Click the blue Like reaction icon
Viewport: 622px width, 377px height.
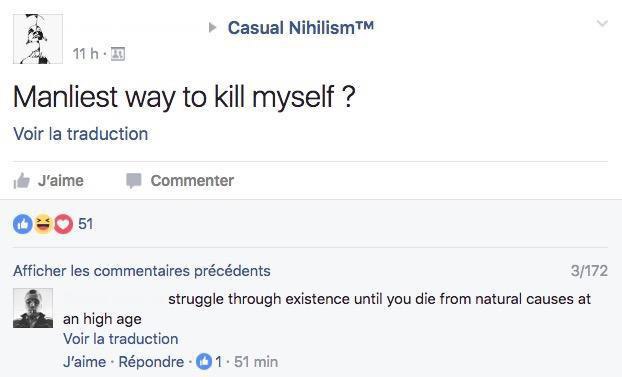coord(23,224)
